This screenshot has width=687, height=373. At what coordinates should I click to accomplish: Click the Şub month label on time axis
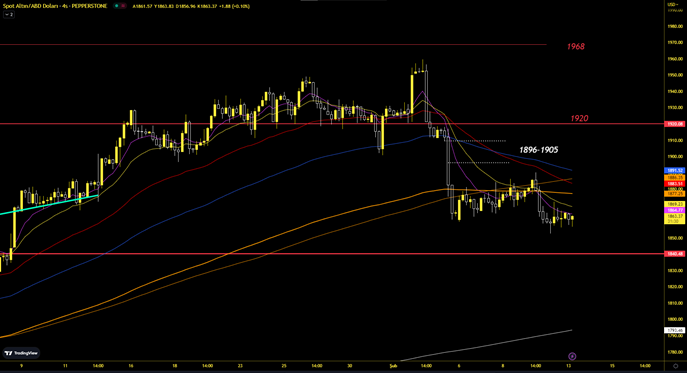393,366
